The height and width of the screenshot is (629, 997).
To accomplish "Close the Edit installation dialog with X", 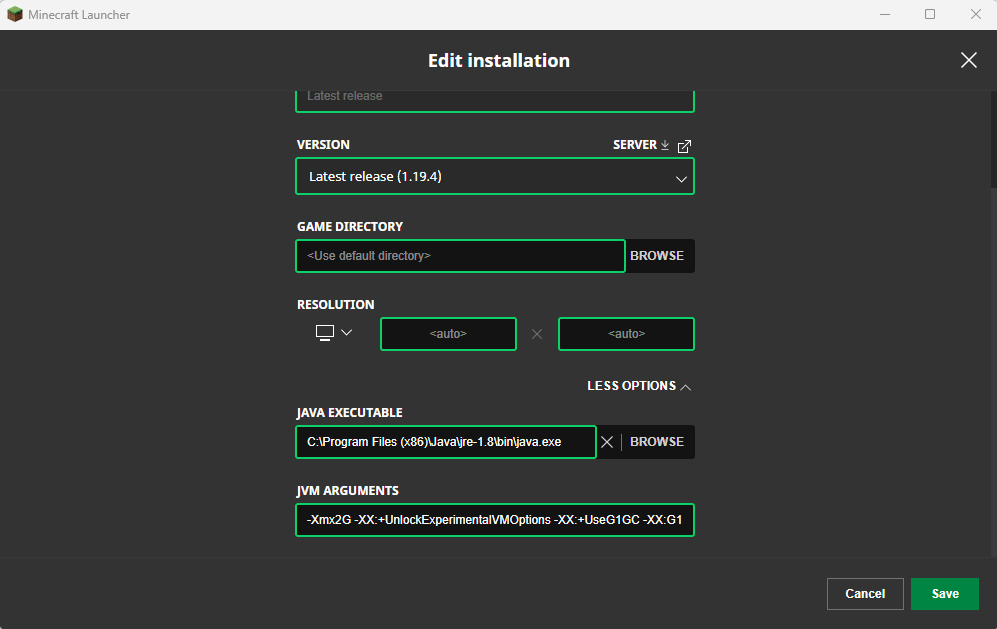I will (x=968, y=60).
